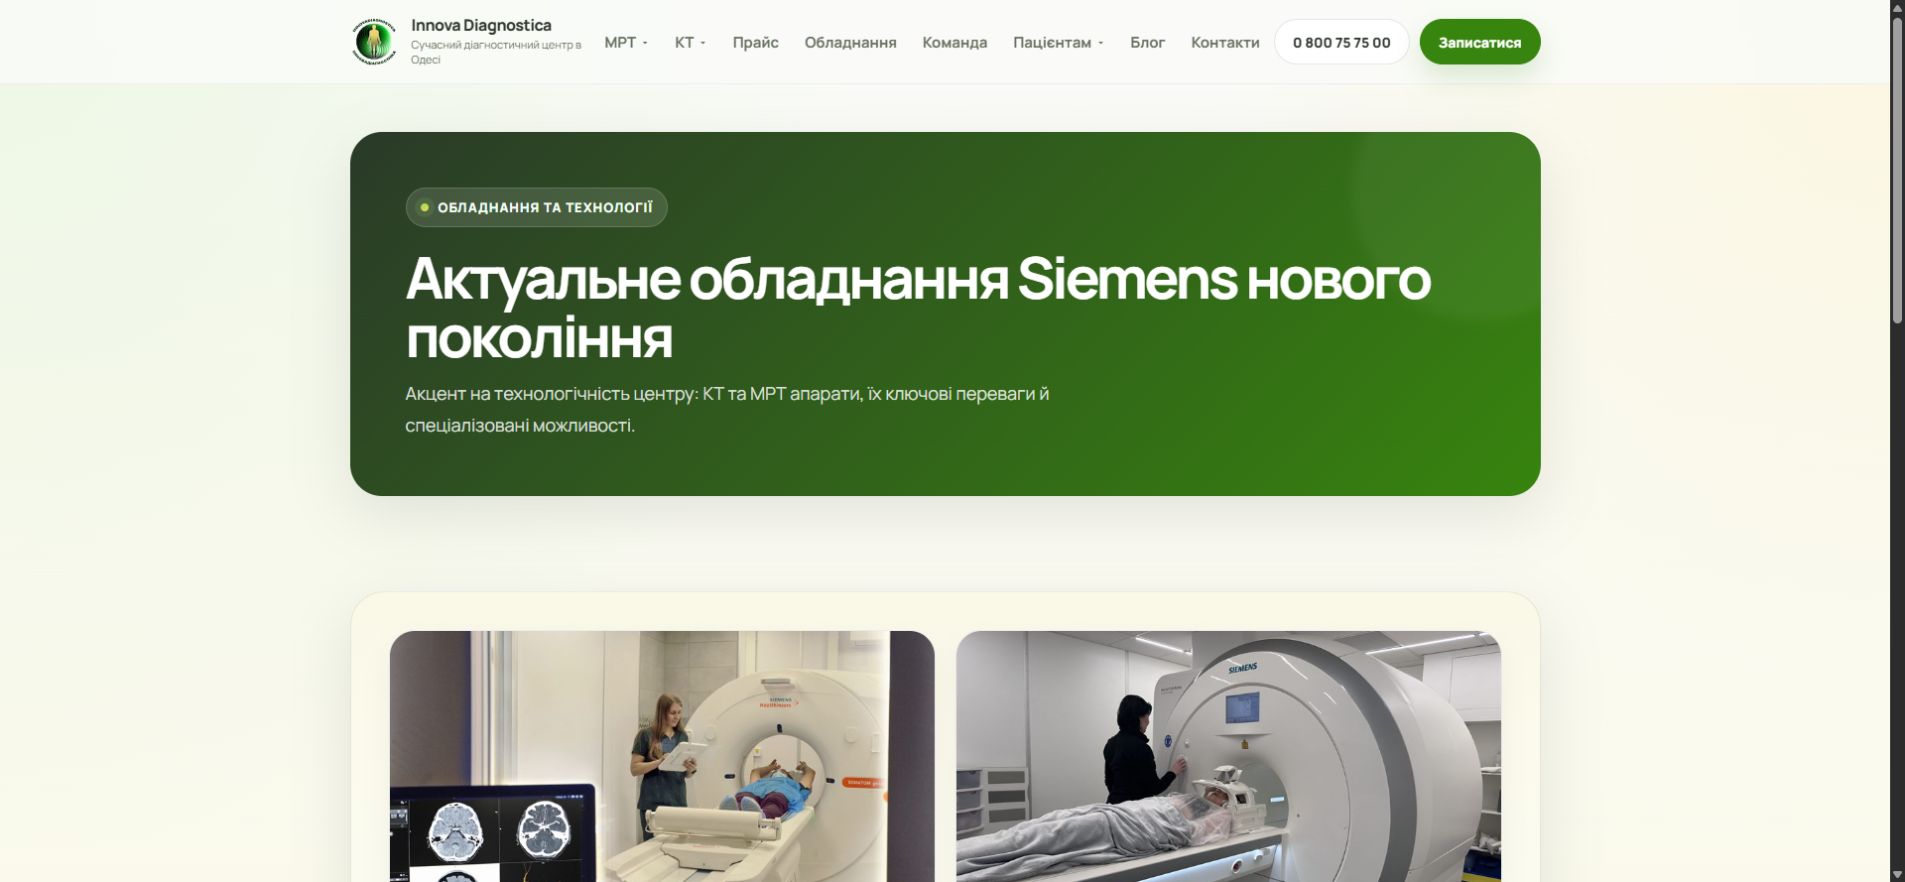Click the green Записатися button
This screenshot has height=882, width=1905.
coord(1480,42)
